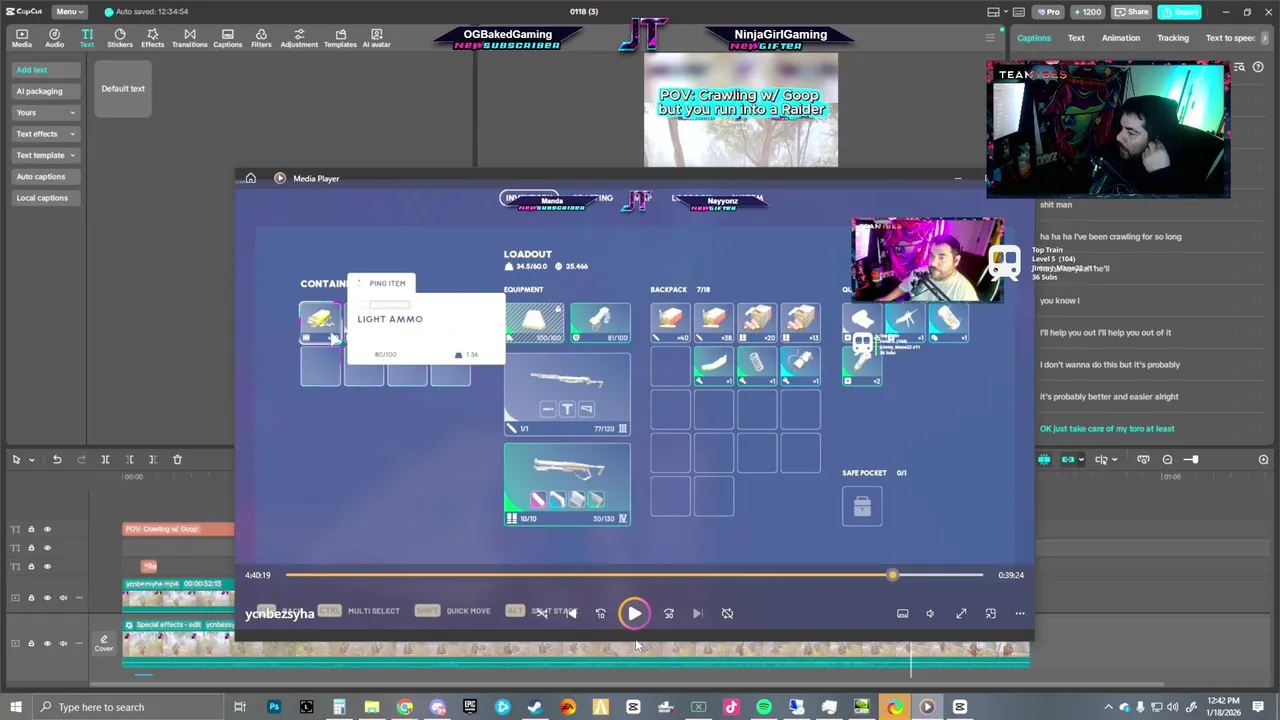Open the Stickers panel icon
The image size is (1280, 720).
120,38
